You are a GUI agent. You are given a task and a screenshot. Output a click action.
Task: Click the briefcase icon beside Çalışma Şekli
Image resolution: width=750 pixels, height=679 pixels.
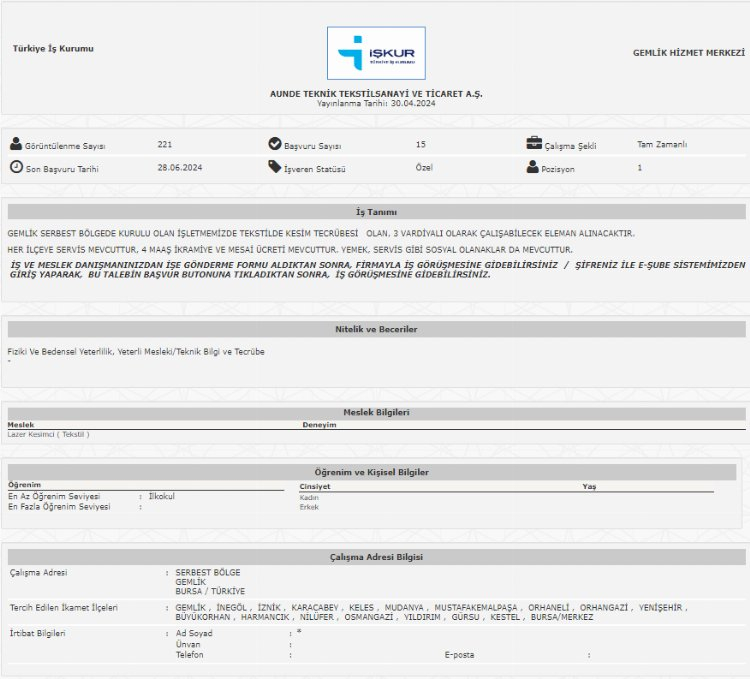click(534, 143)
